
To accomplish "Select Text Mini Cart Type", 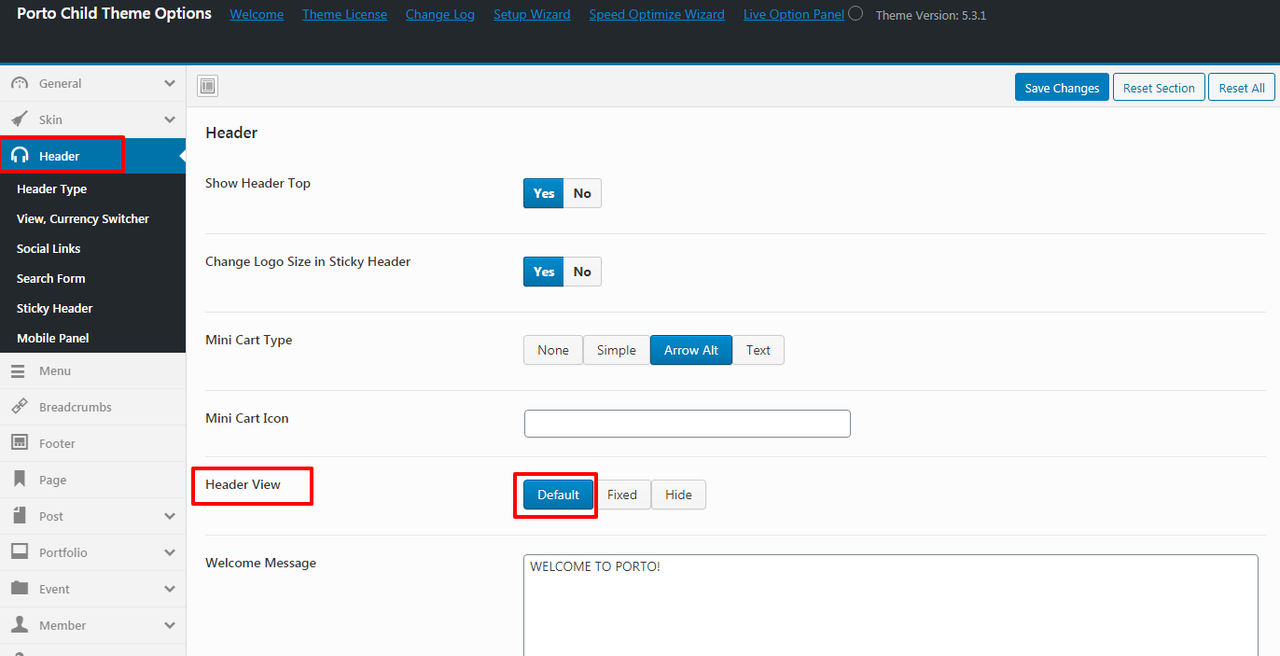I will tap(758, 350).
